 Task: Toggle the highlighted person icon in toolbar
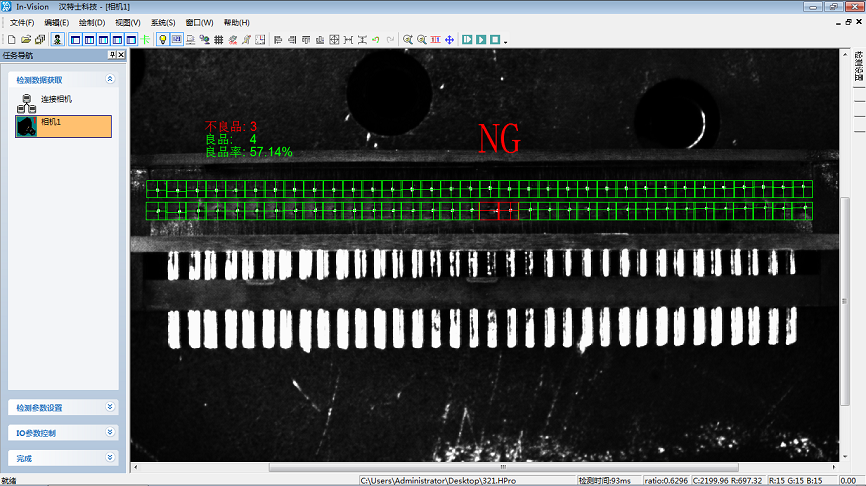pos(58,39)
